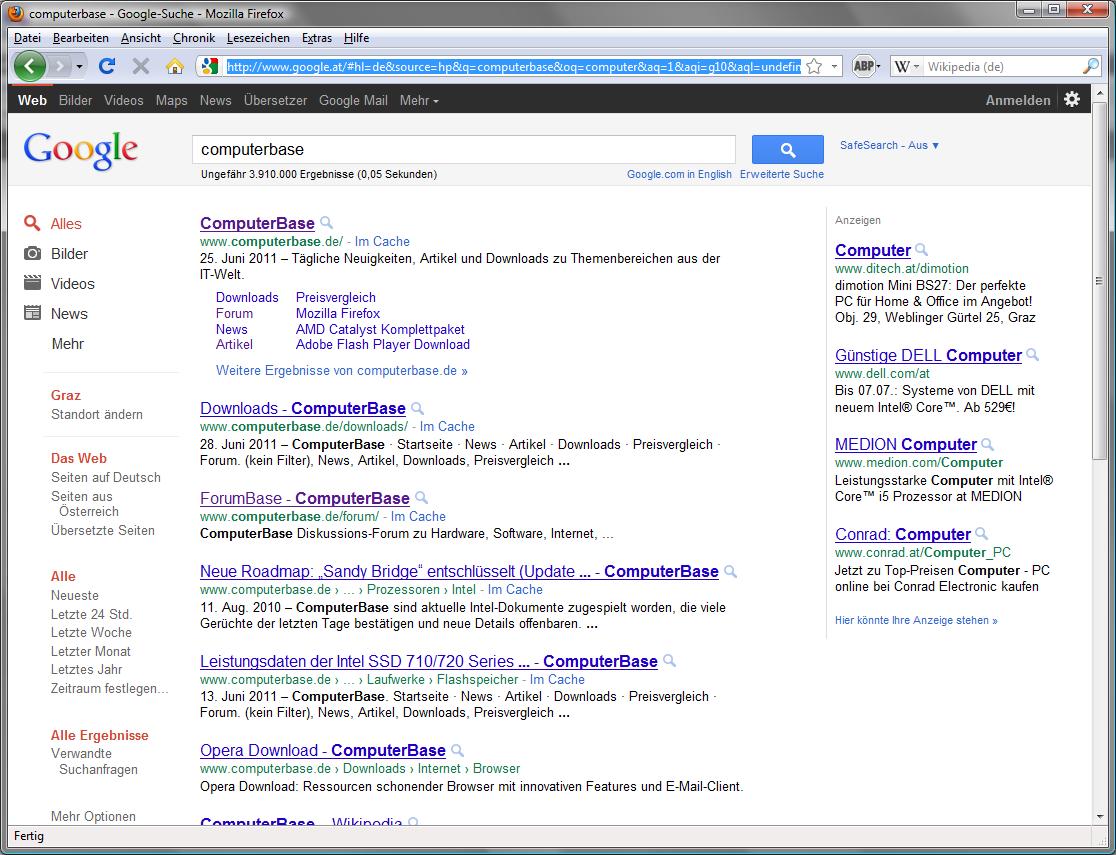Preview the Günstige DELL Computer ad magnifier
Screen dimensions: 1116x855
coord(1032,355)
